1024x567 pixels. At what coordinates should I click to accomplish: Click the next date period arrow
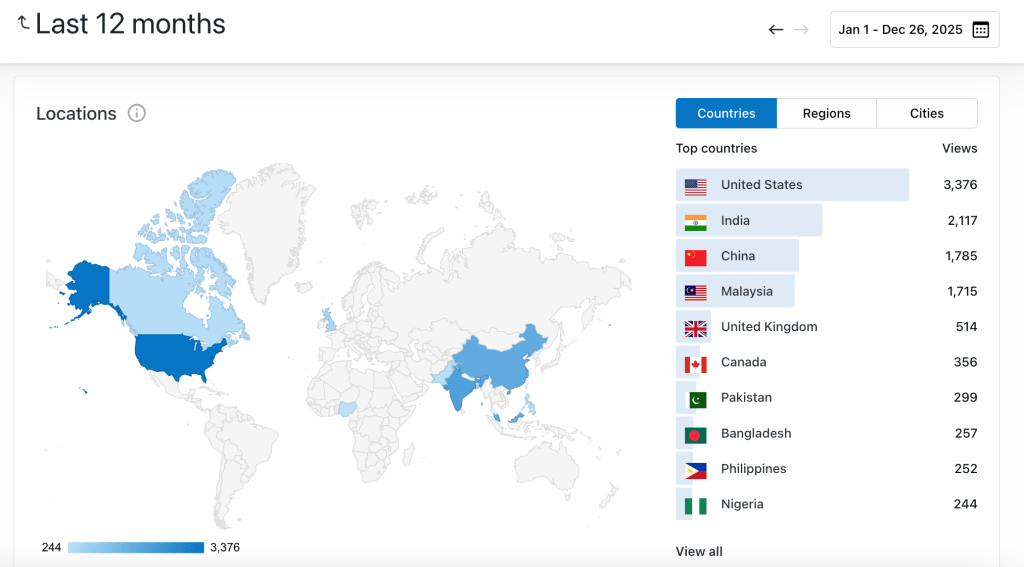(x=801, y=30)
